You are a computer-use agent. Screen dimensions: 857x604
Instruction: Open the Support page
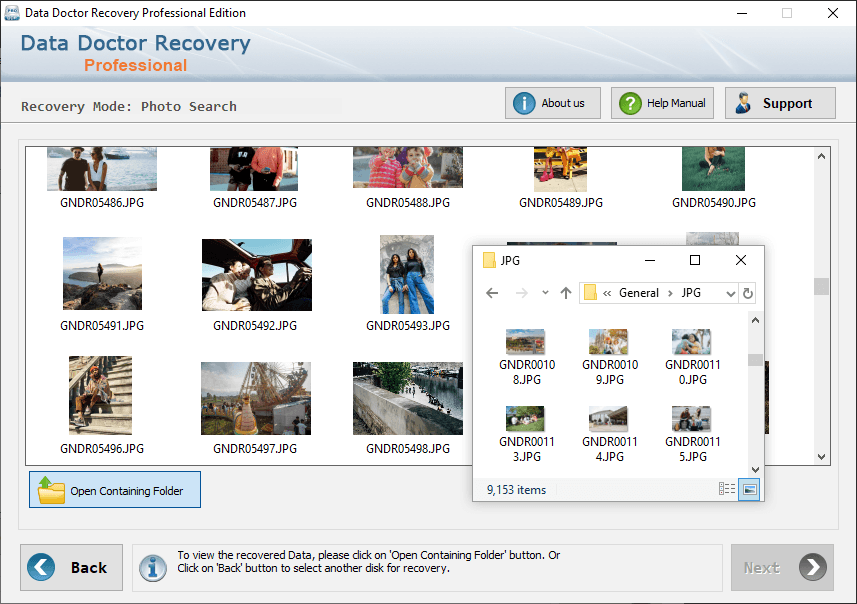point(780,103)
